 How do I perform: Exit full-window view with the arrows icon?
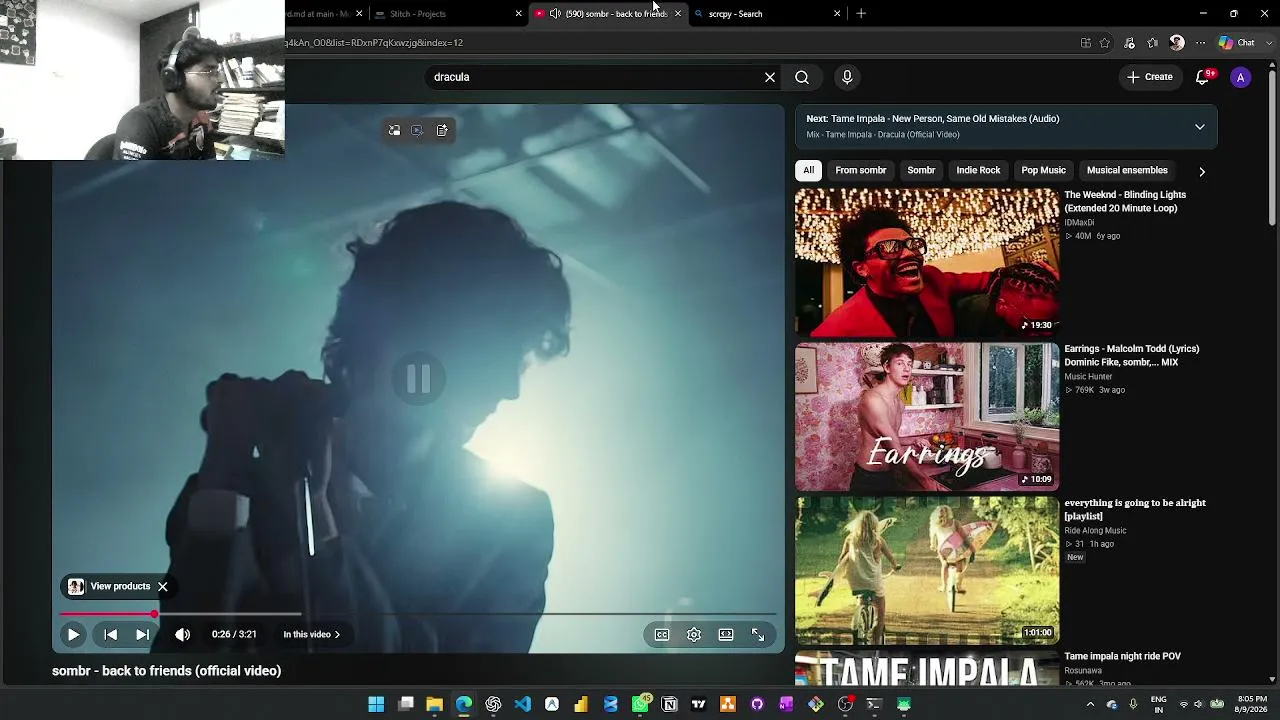click(x=758, y=634)
